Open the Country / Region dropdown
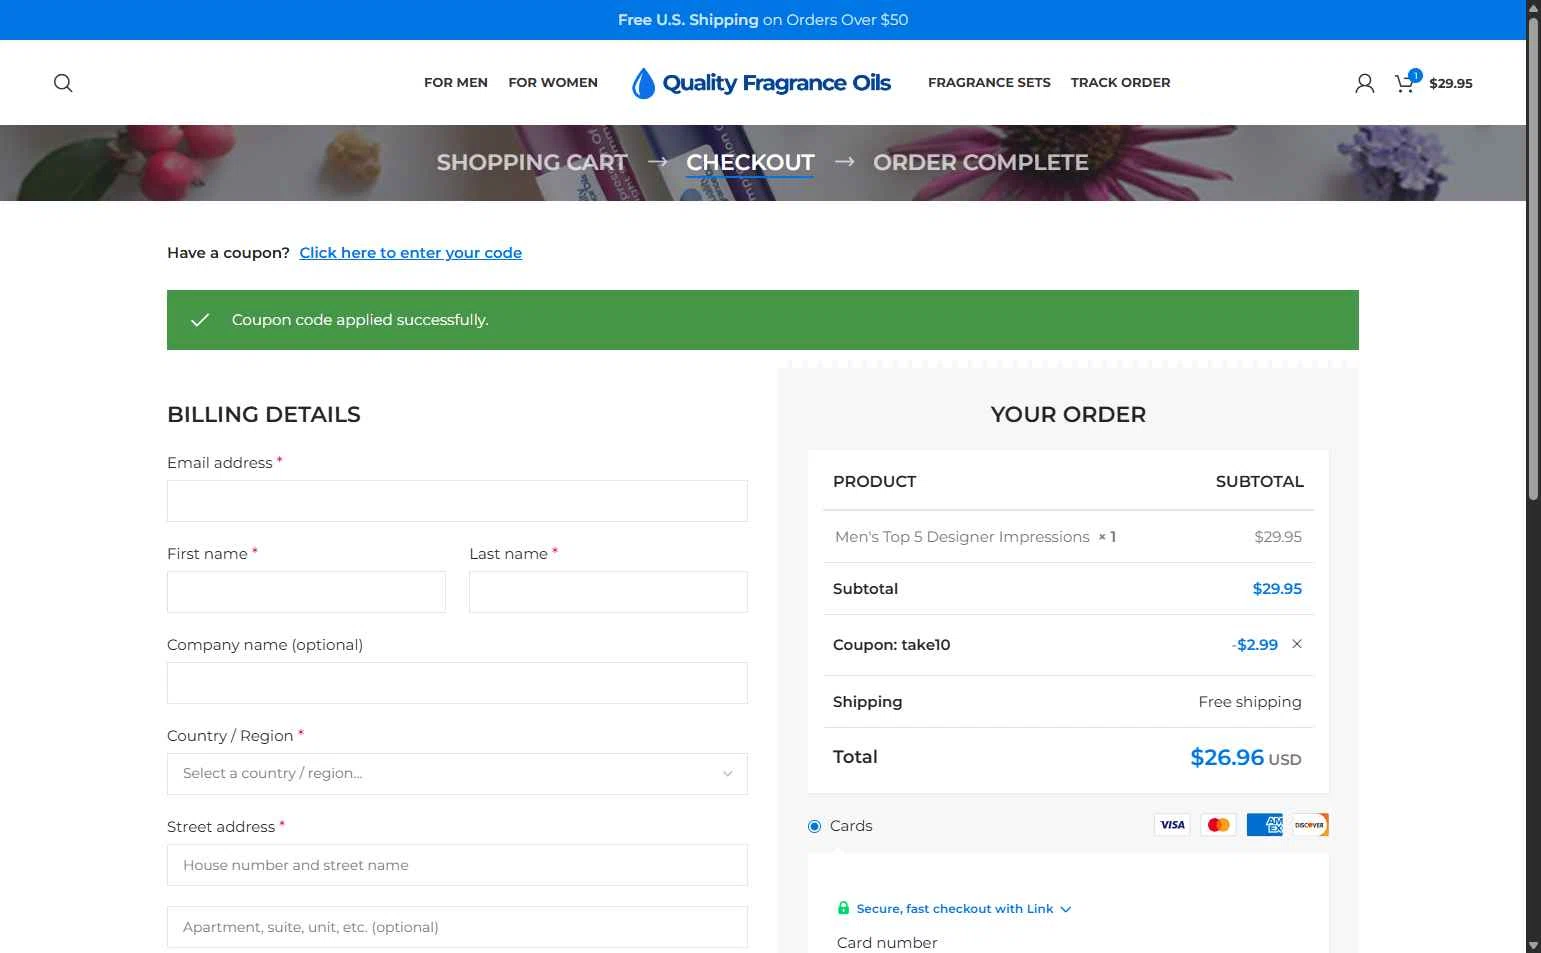Viewport: 1541px width, 953px height. pyautogui.click(x=457, y=774)
